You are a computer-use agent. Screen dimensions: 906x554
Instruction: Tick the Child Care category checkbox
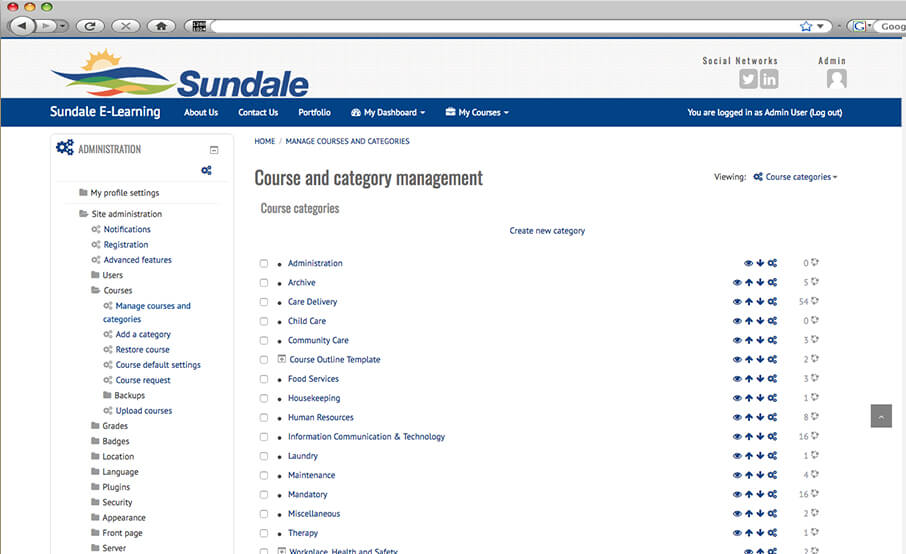coord(263,321)
